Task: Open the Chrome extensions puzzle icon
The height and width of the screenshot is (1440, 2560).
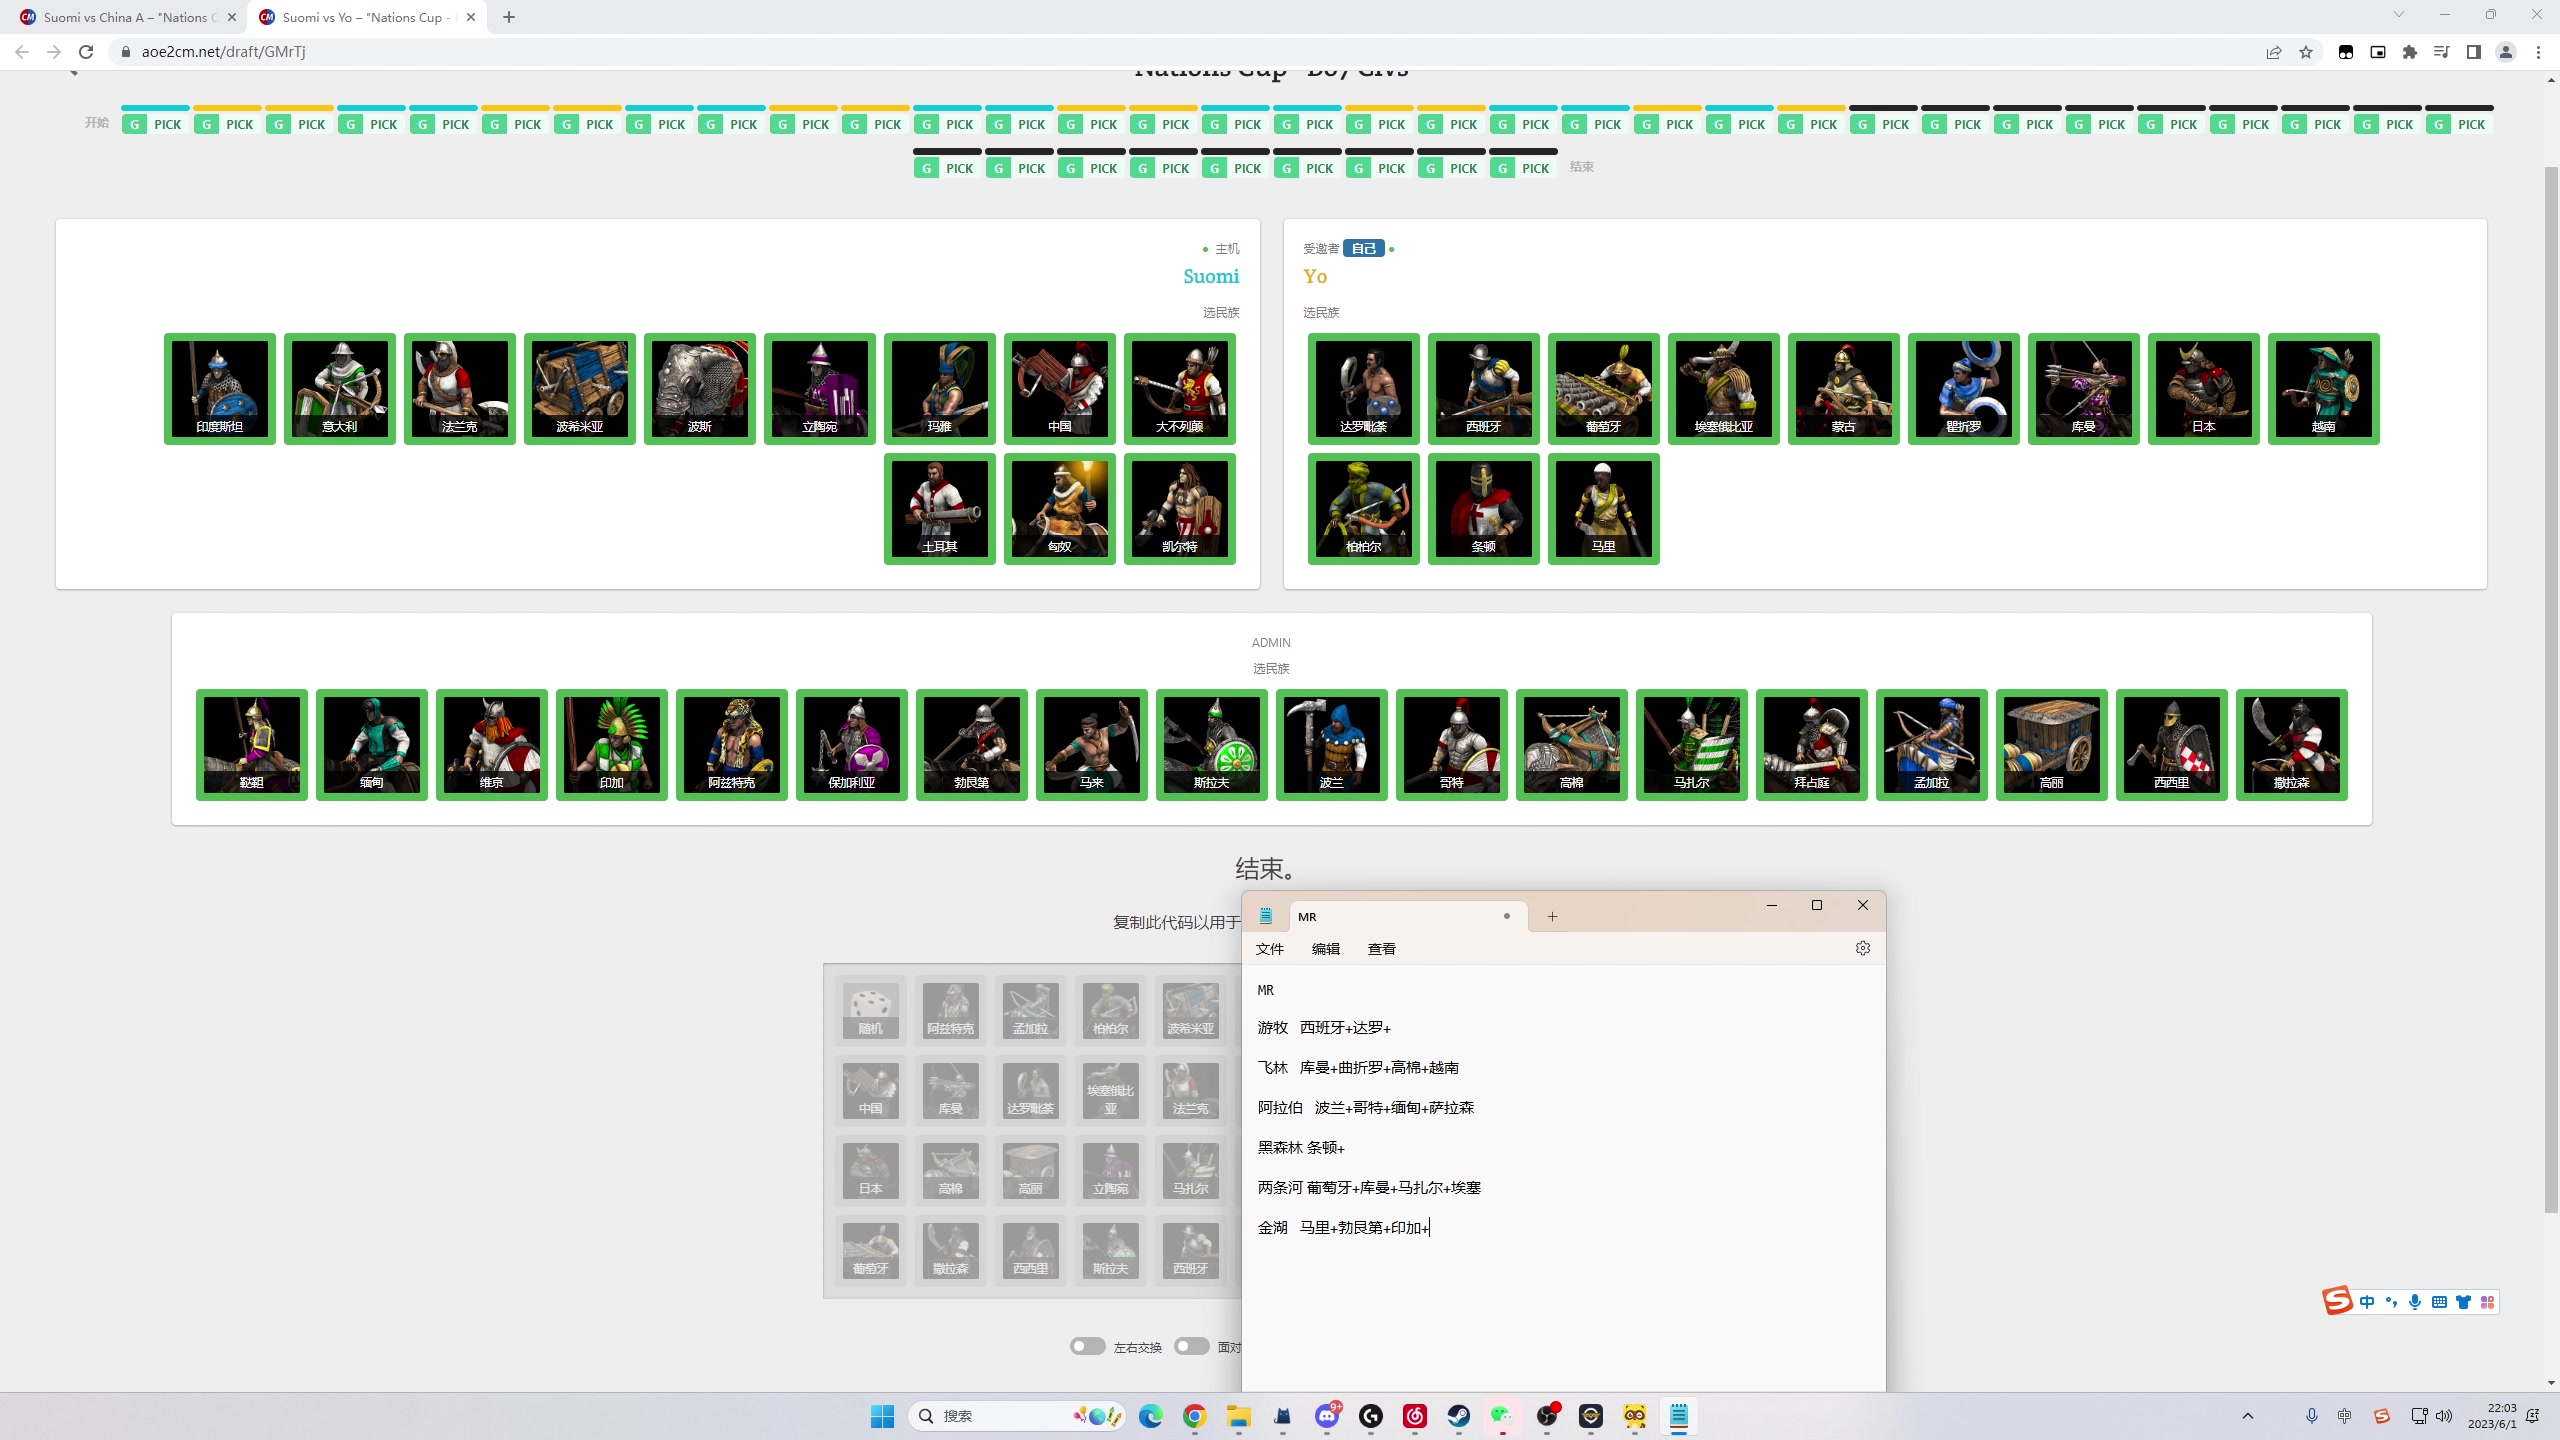Action: [x=2410, y=52]
